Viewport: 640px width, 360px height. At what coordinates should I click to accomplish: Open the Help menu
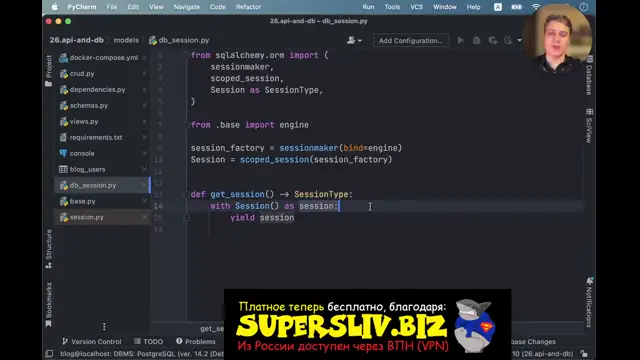click(473, 7)
